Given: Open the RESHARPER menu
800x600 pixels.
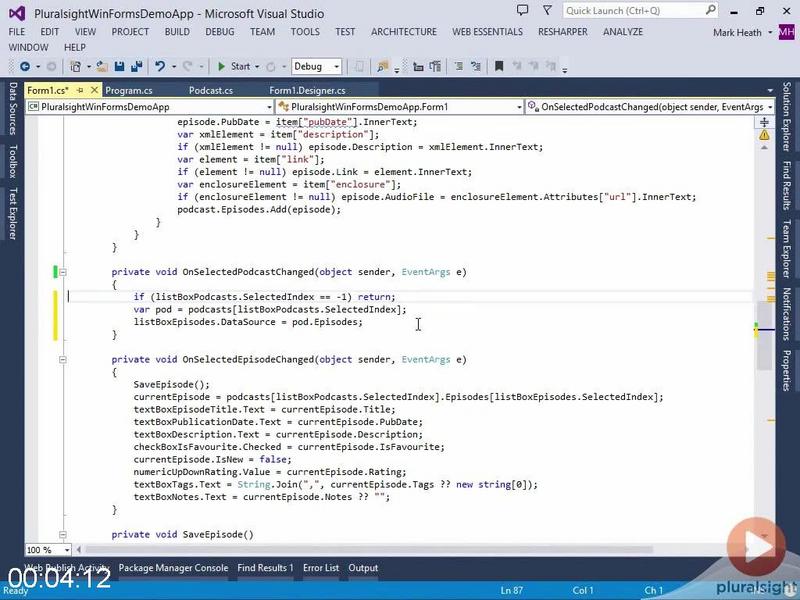Looking at the screenshot, I should click(563, 32).
